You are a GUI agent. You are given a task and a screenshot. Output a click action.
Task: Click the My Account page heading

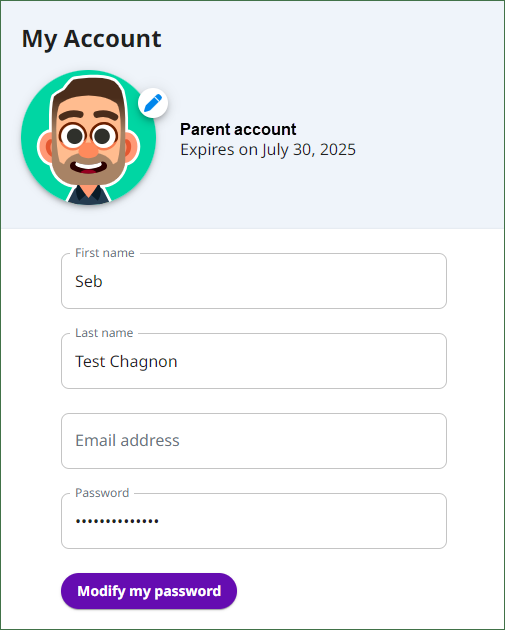92,39
